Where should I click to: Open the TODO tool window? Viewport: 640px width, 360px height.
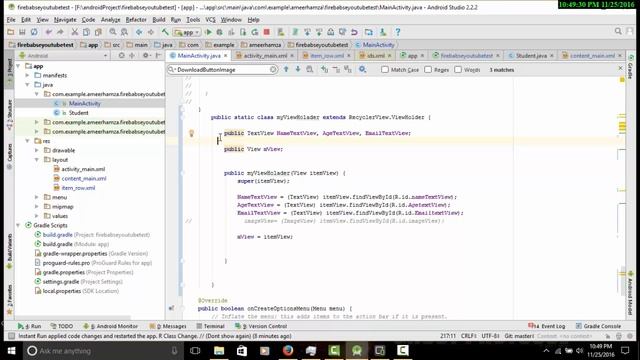(62, 326)
